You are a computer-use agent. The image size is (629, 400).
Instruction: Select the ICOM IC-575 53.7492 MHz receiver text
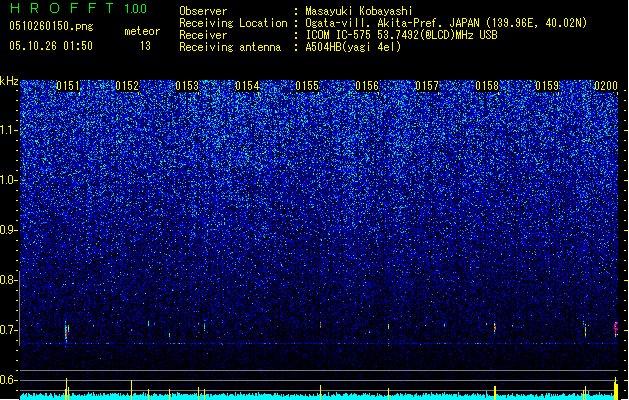(x=402, y=35)
